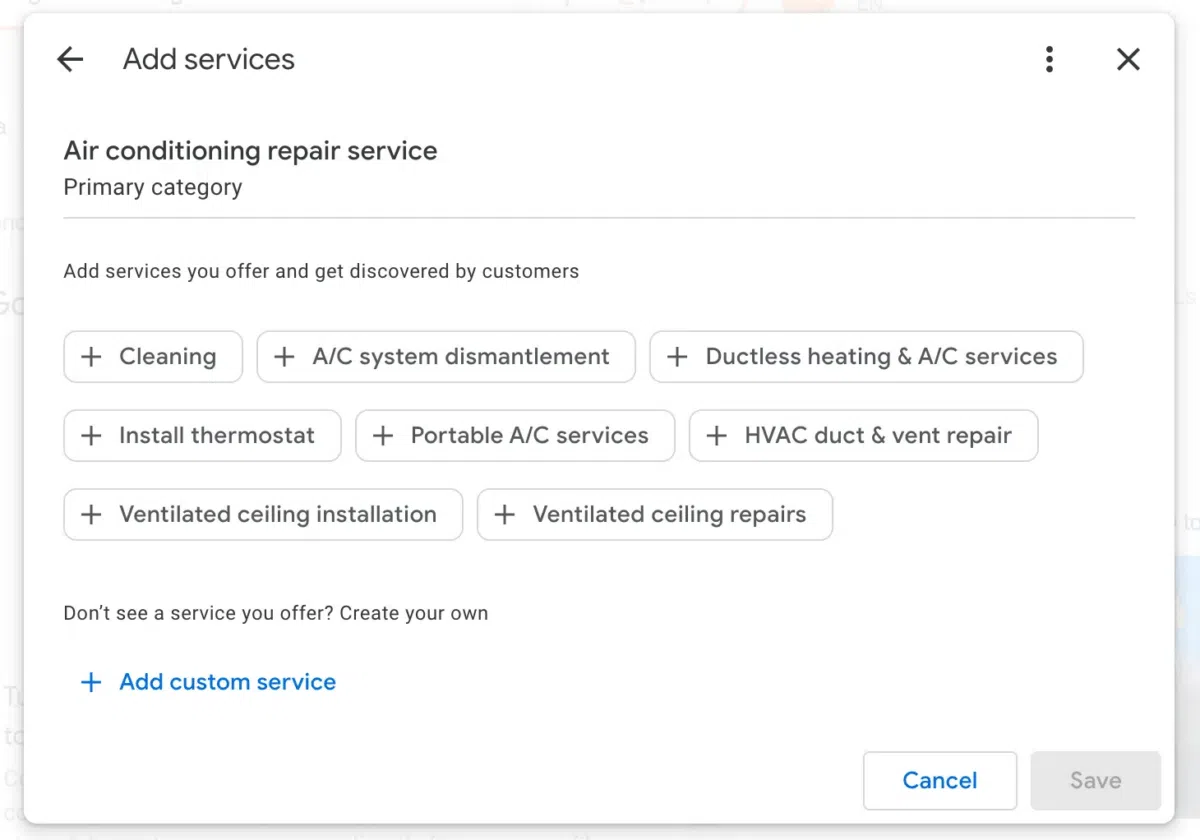Open the three-dot overflow menu
The width and height of the screenshot is (1200, 840).
(1049, 59)
